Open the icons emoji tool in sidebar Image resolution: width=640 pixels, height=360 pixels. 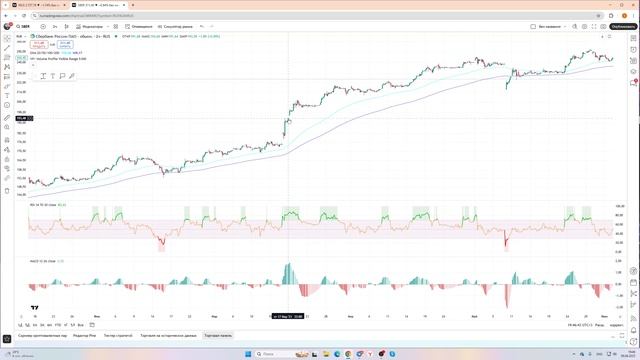coord(7,105)
